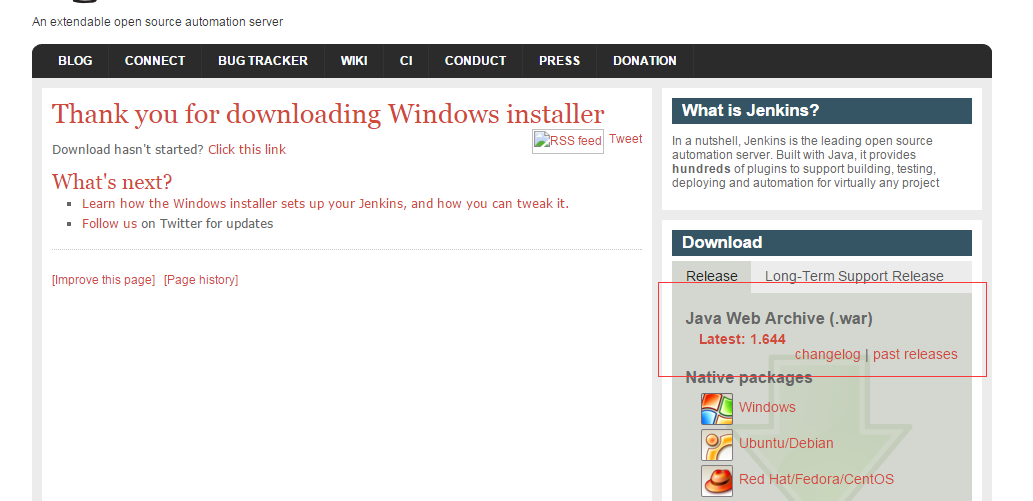Open the BLOG menu item
This screenshot has height=501, width=1033.
(75, 61)
